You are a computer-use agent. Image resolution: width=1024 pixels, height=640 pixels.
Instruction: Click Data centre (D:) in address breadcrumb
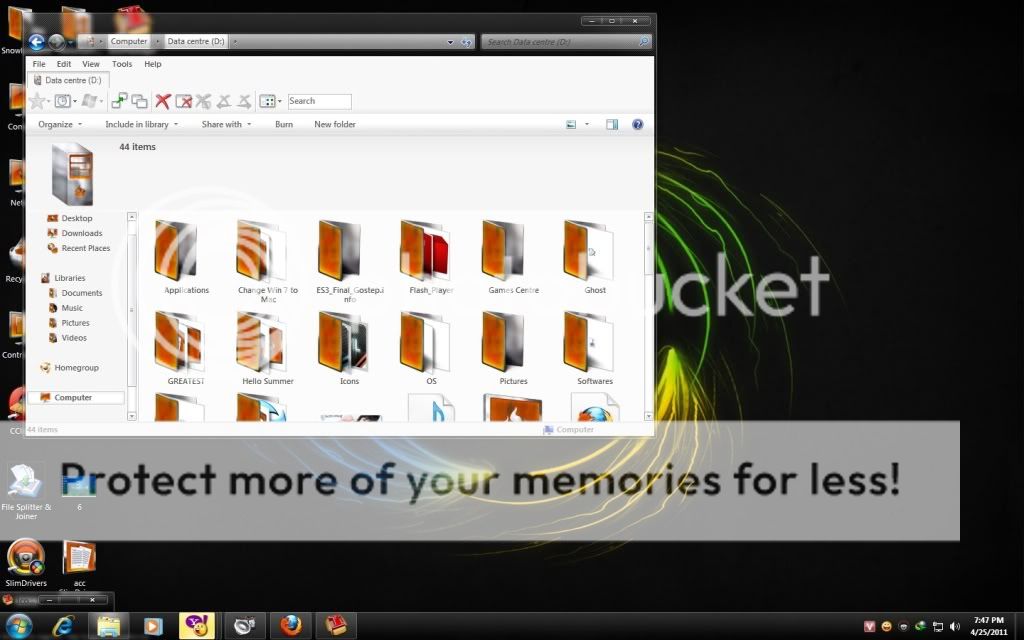click(x=196, y=41)
